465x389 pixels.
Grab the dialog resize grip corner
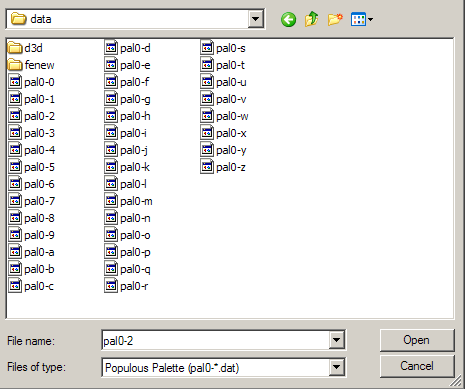457,382
